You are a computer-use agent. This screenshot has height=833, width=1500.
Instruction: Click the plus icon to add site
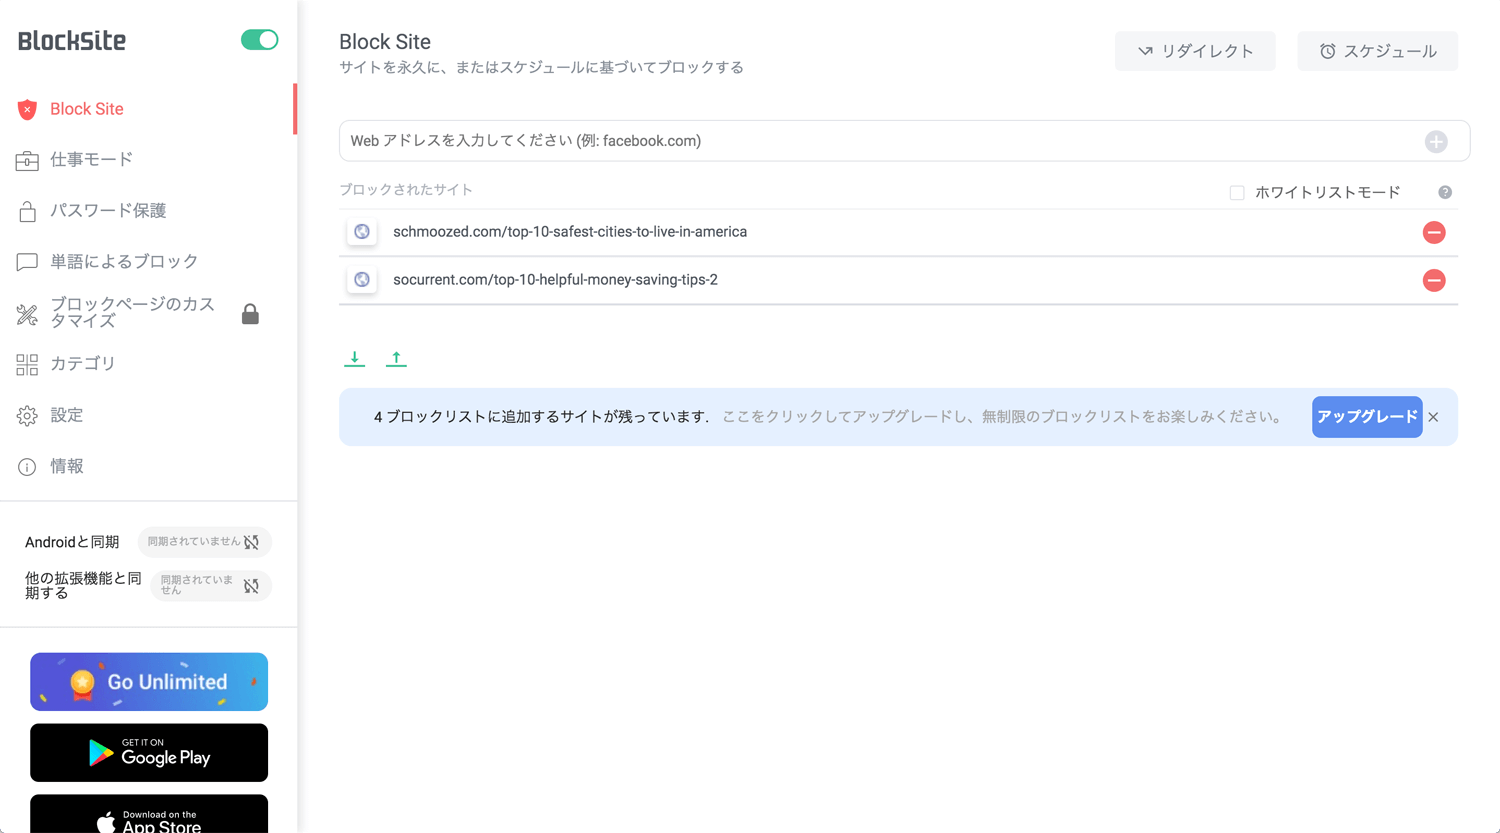point(1436,141)
